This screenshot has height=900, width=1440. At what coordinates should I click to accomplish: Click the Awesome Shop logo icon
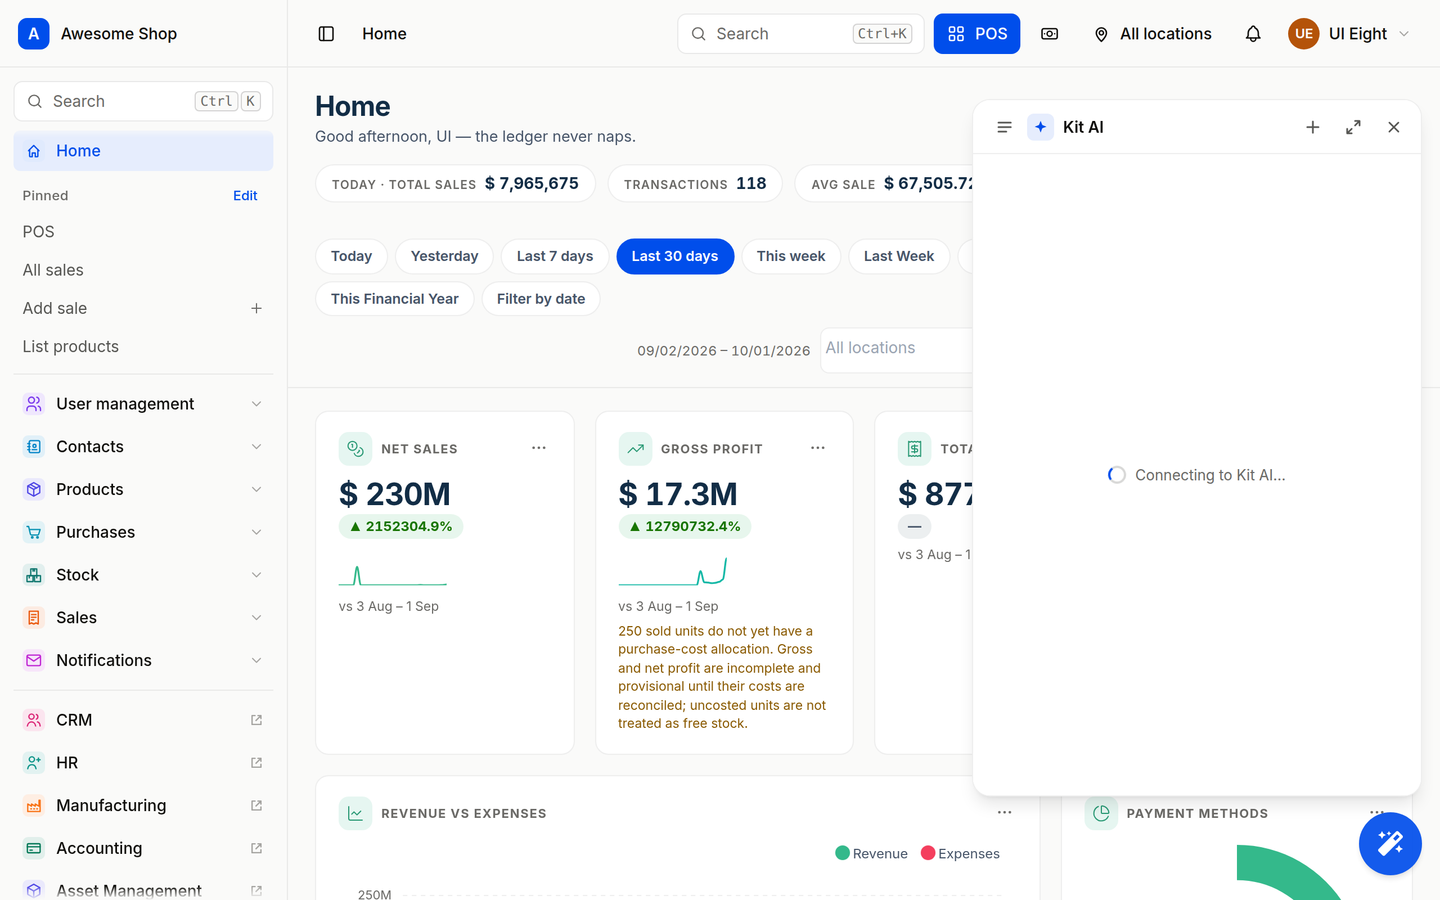click(33, 34)
